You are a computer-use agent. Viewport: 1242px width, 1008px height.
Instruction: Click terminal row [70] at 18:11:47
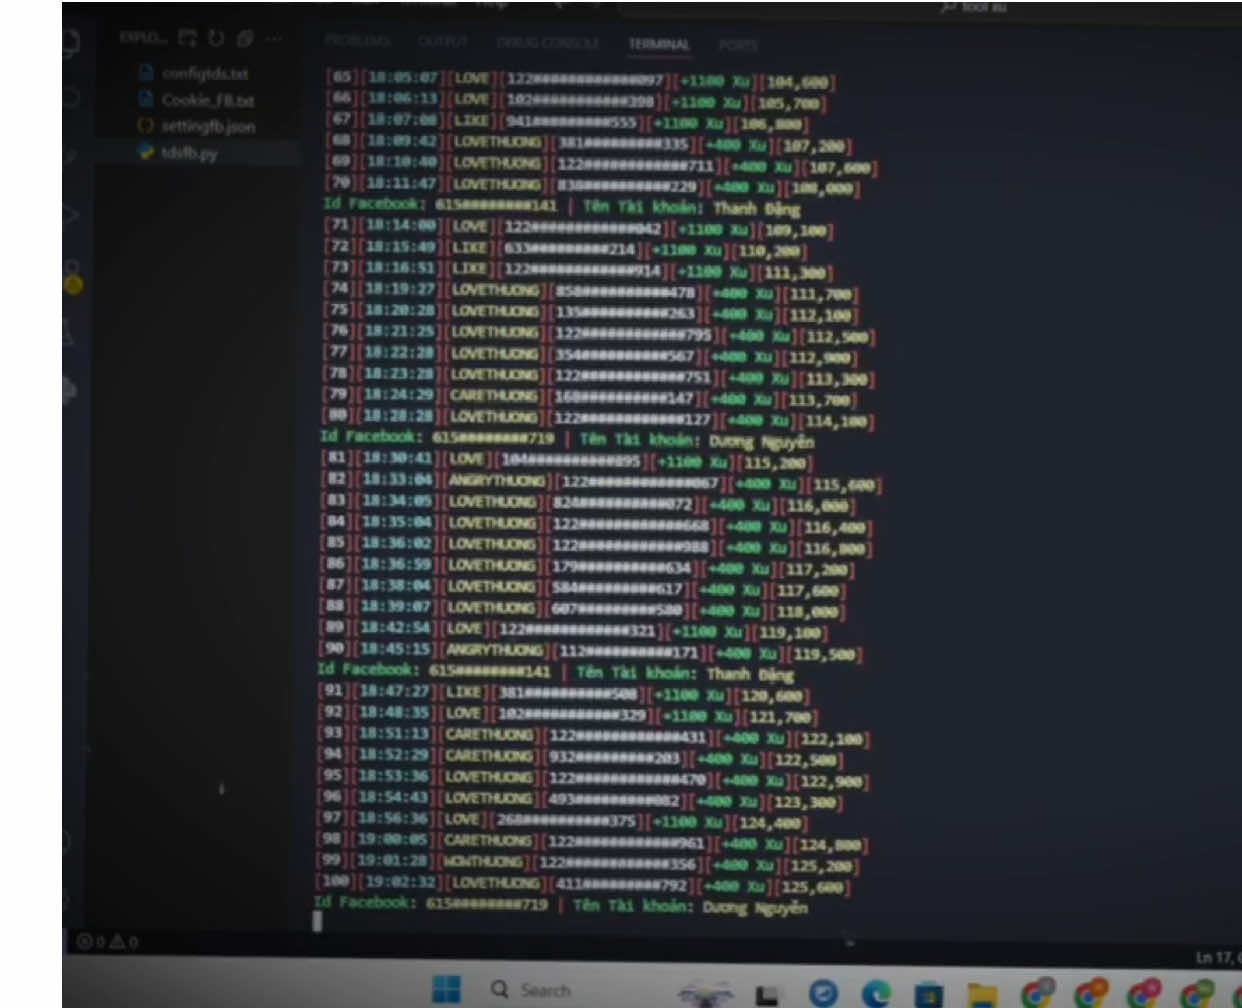(x=592, y=186)
